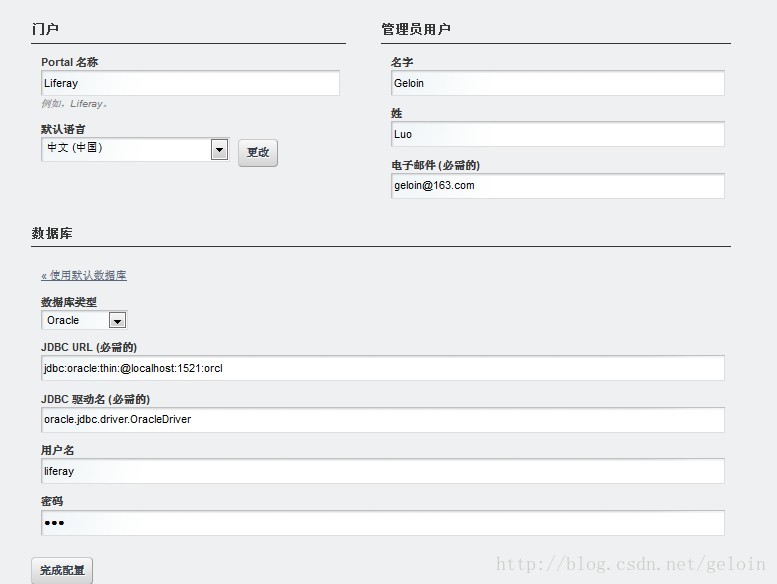
Task: Click the 默认语言 label
Action: pos(63,129)
